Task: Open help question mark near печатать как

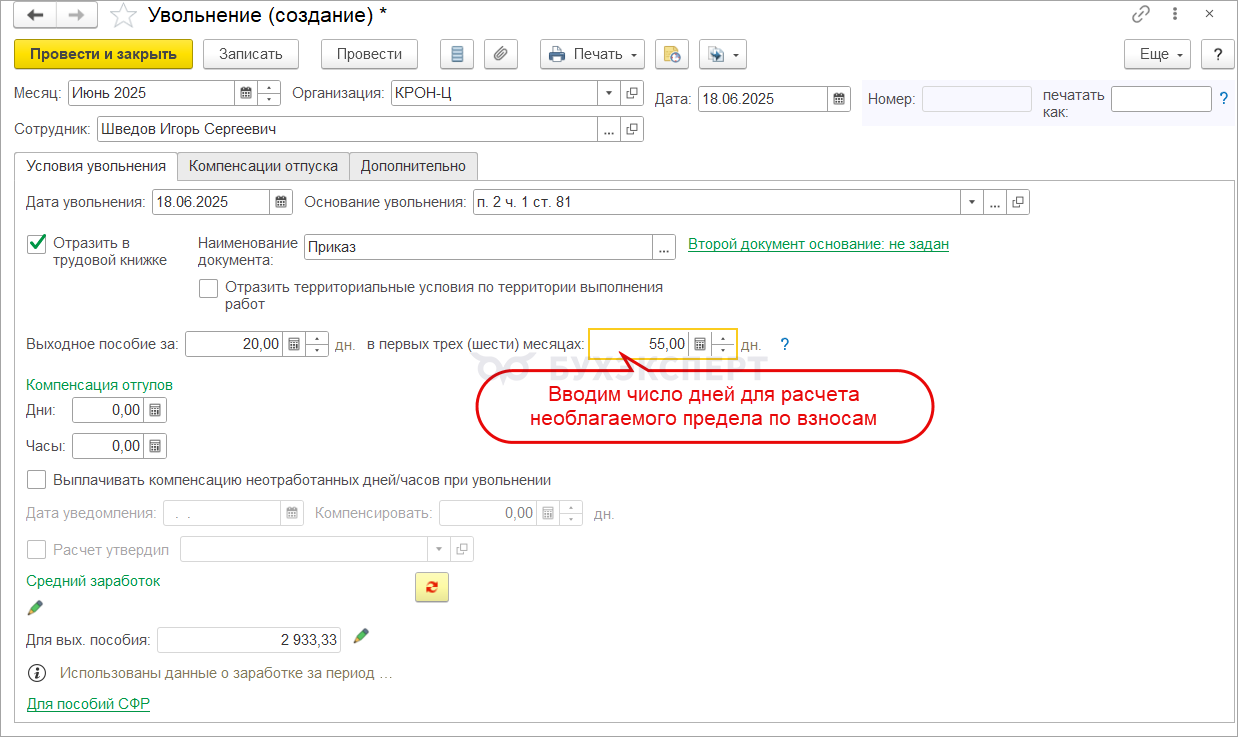Action: (x=1223, y=98)
